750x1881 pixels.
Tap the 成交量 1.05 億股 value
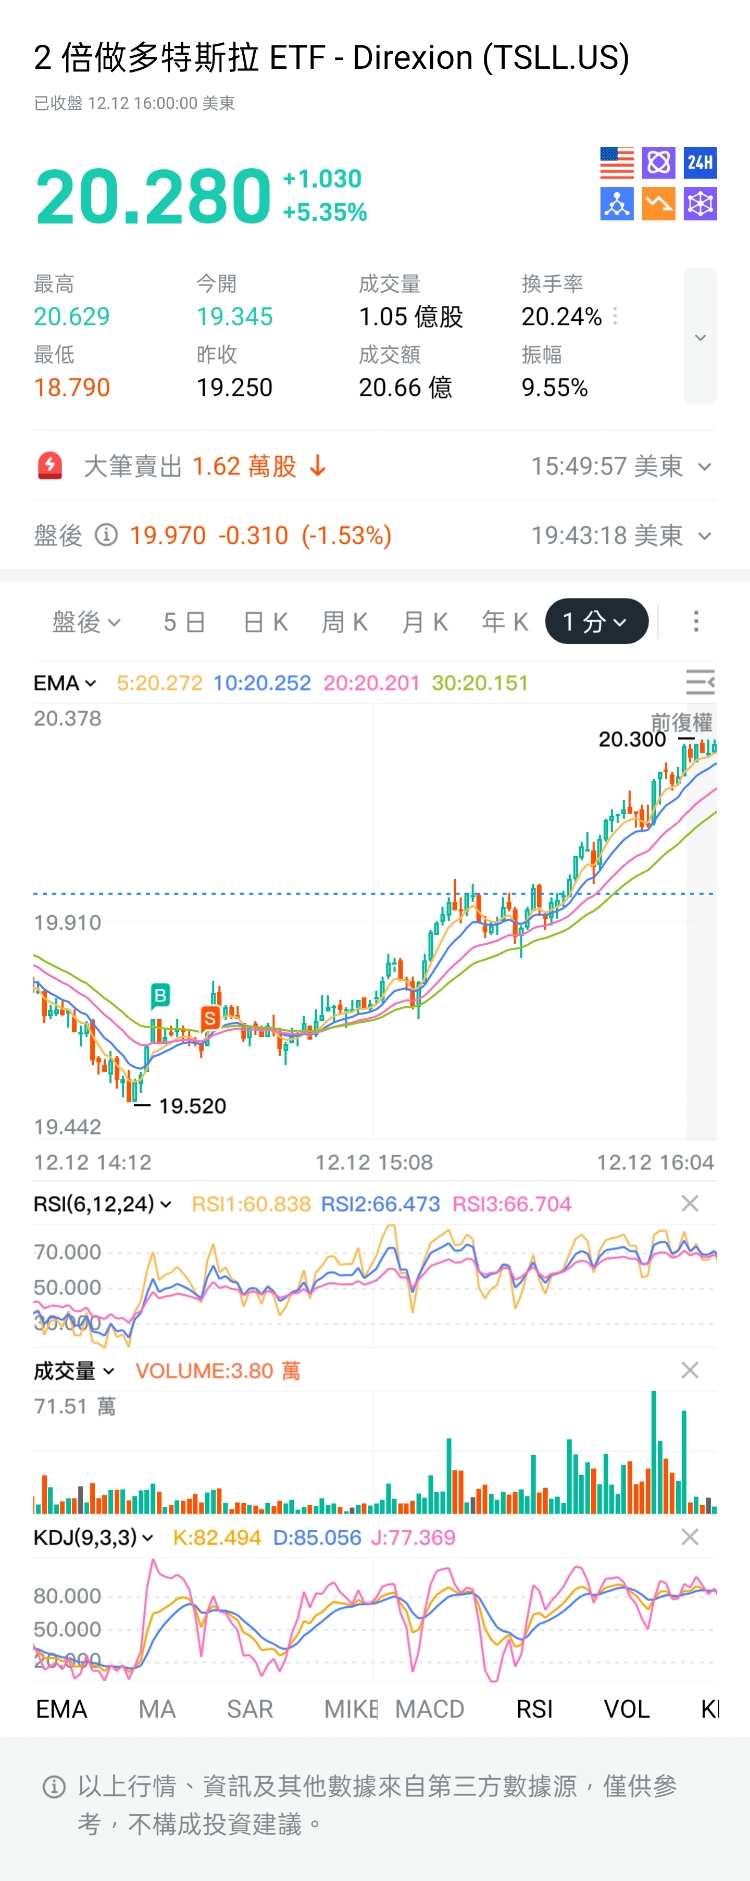coord(411,317)
